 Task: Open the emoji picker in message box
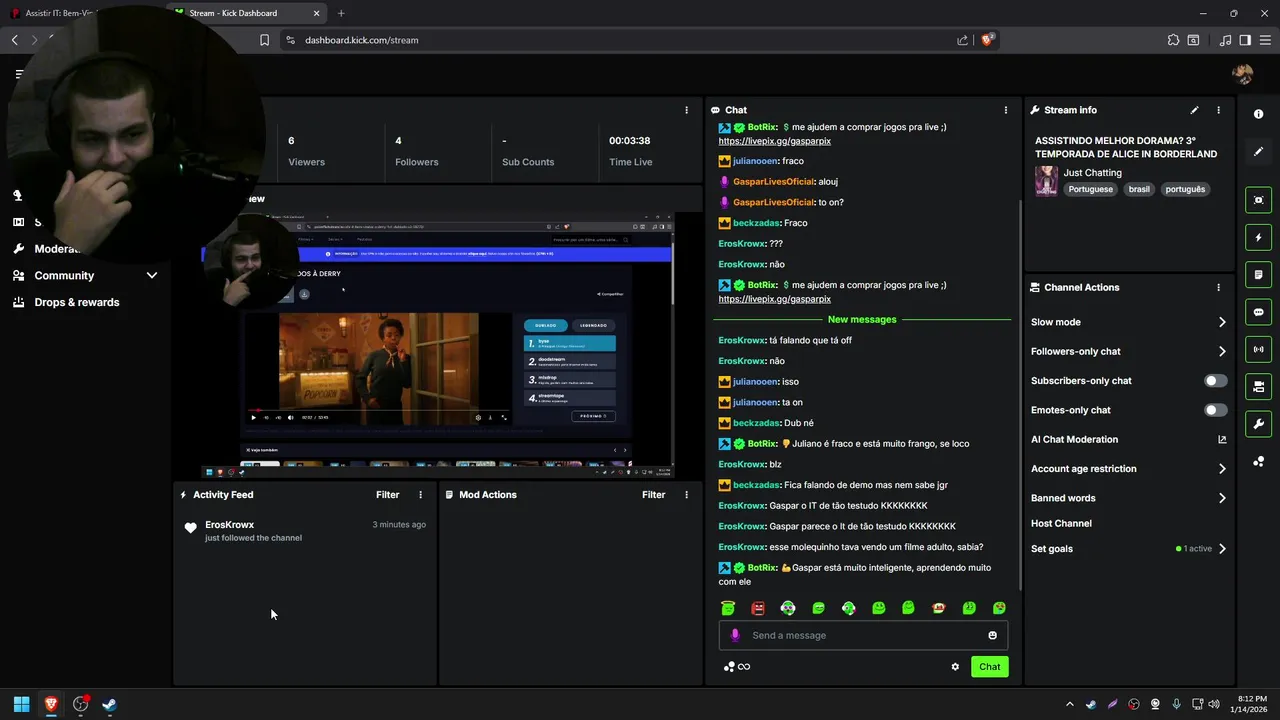pyautogui.click(x=992, y=635)
